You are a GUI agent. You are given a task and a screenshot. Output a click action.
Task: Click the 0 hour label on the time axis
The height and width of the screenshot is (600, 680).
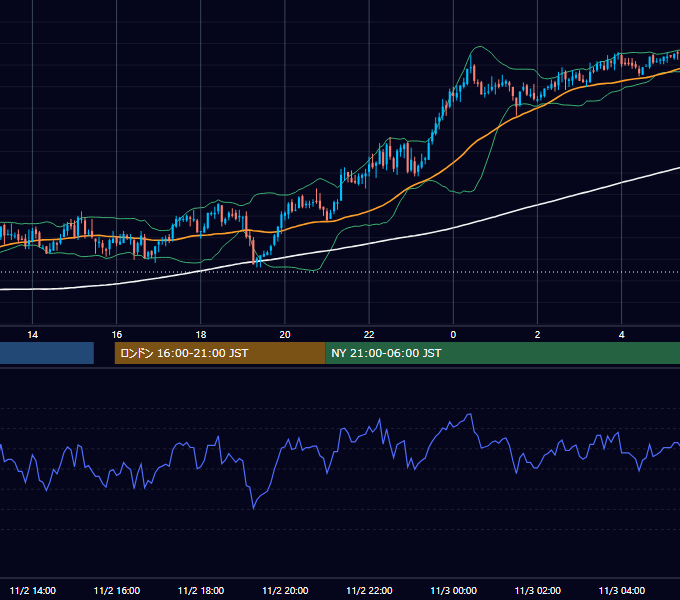click(x=453, y=335)
